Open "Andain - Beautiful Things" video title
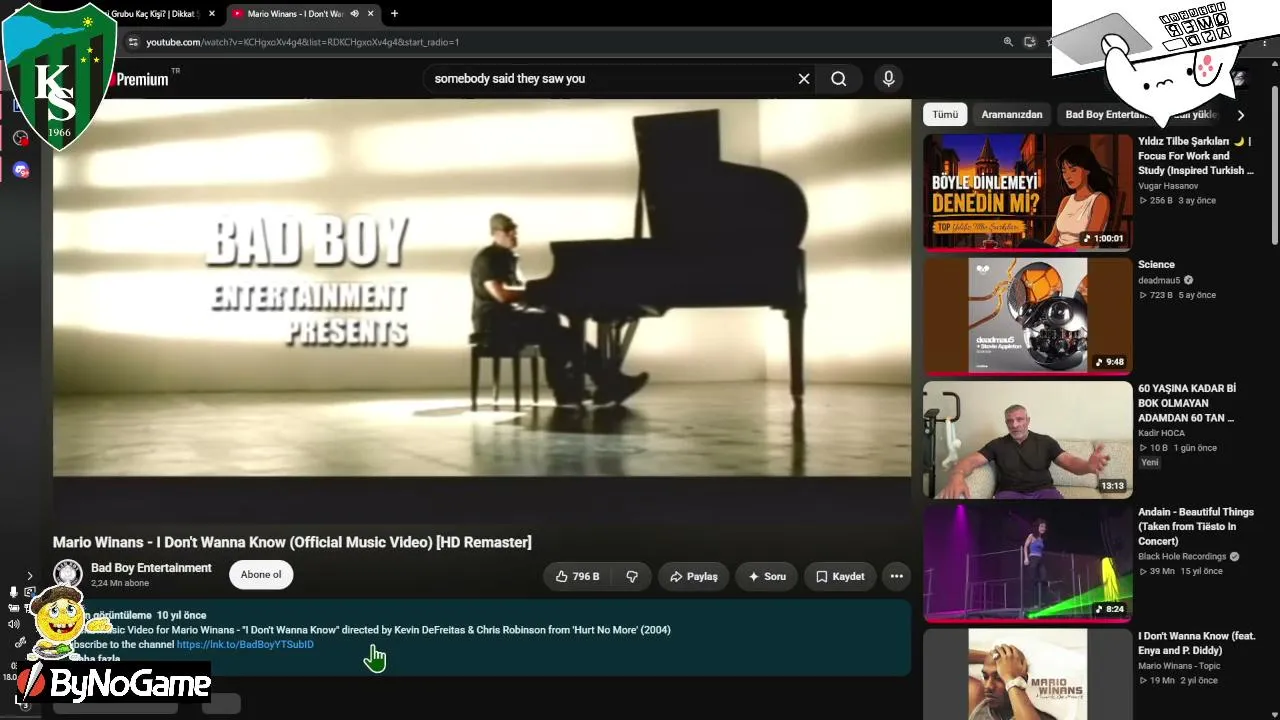 [1196, 527]
